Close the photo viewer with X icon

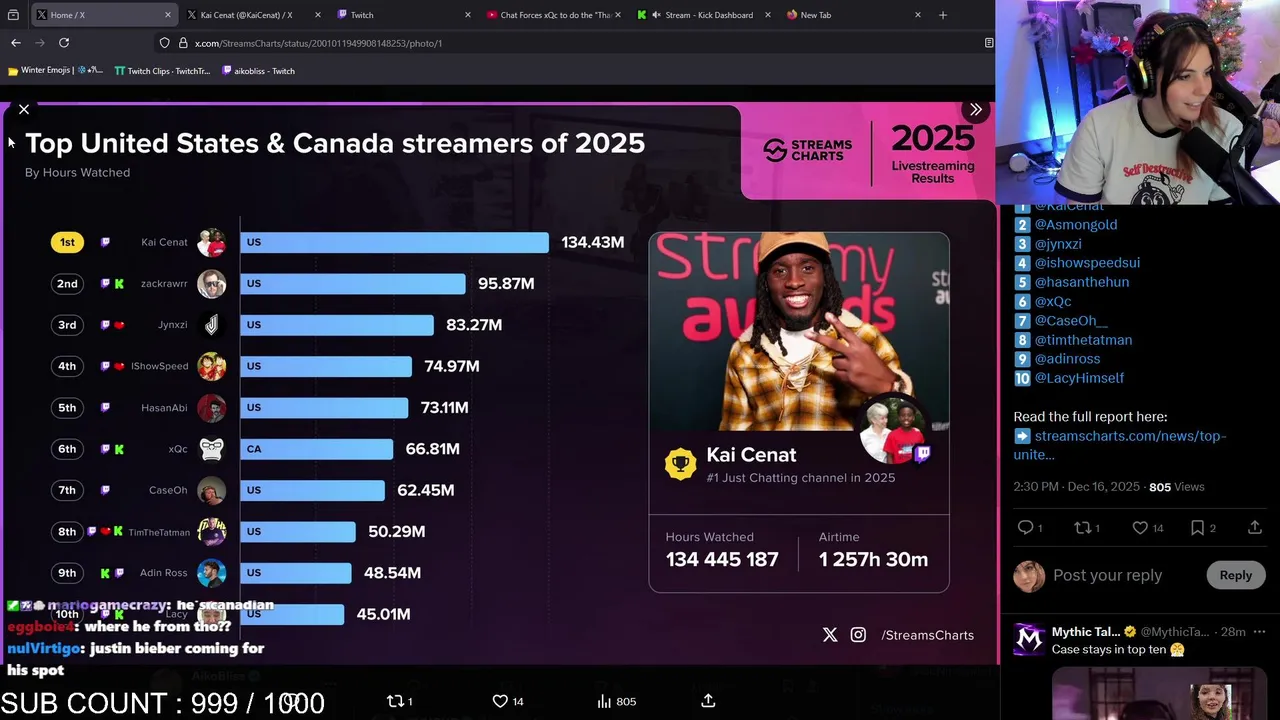(24, 109)
